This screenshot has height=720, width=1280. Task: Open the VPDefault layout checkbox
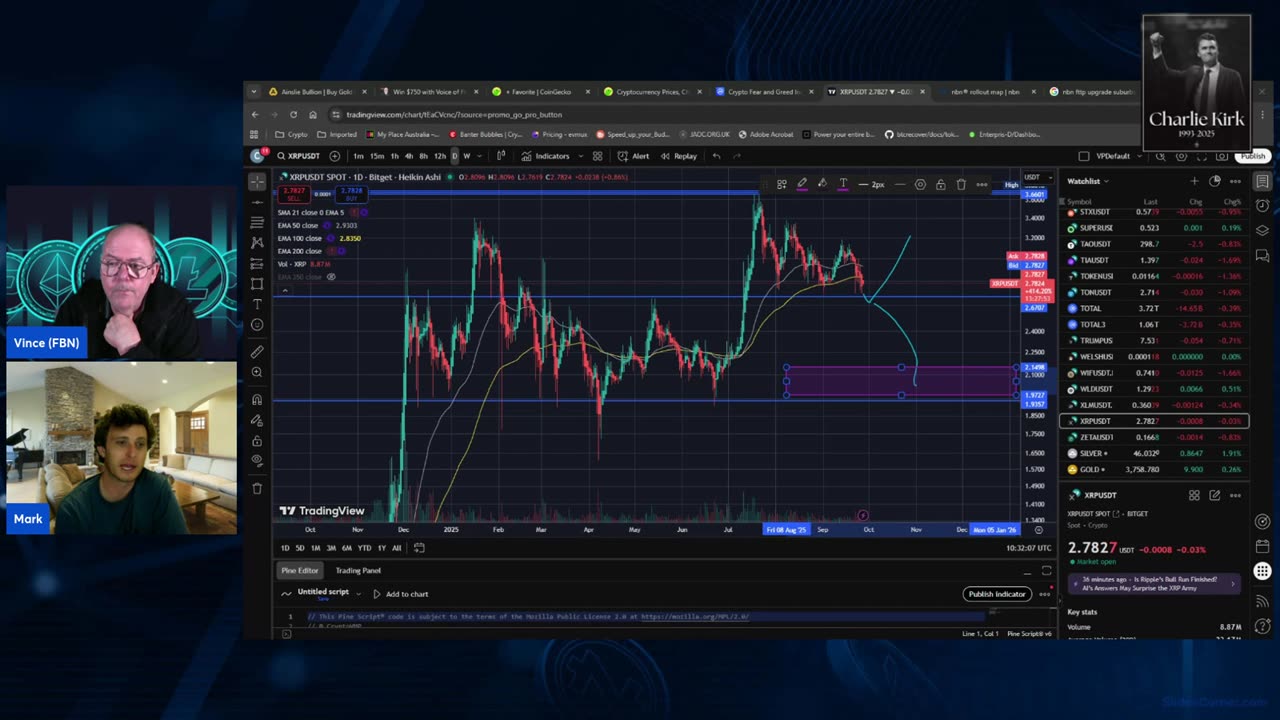(x=1084, y=156)
